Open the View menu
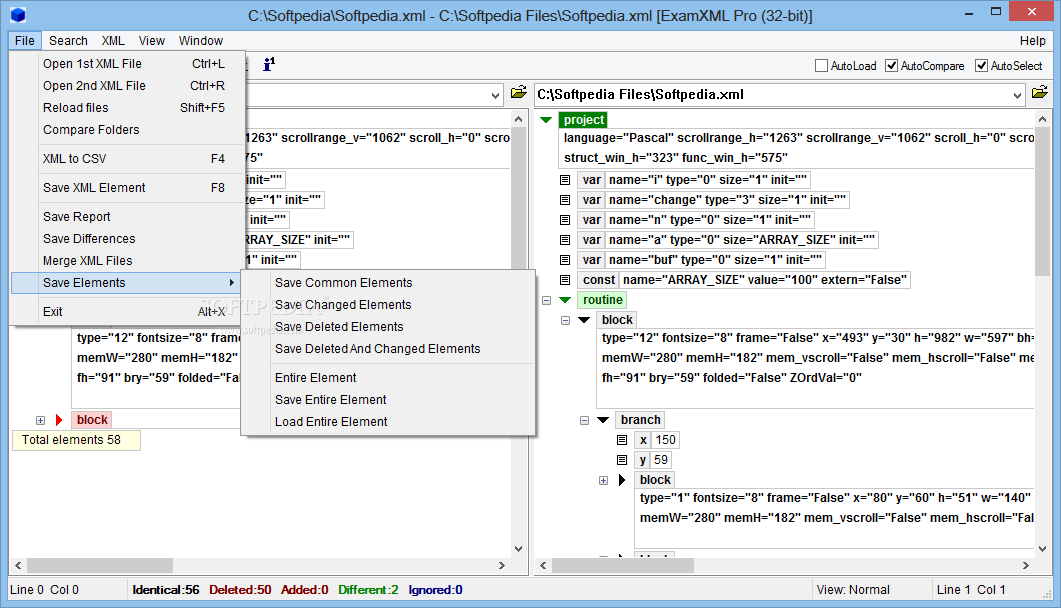 (152, 41)
